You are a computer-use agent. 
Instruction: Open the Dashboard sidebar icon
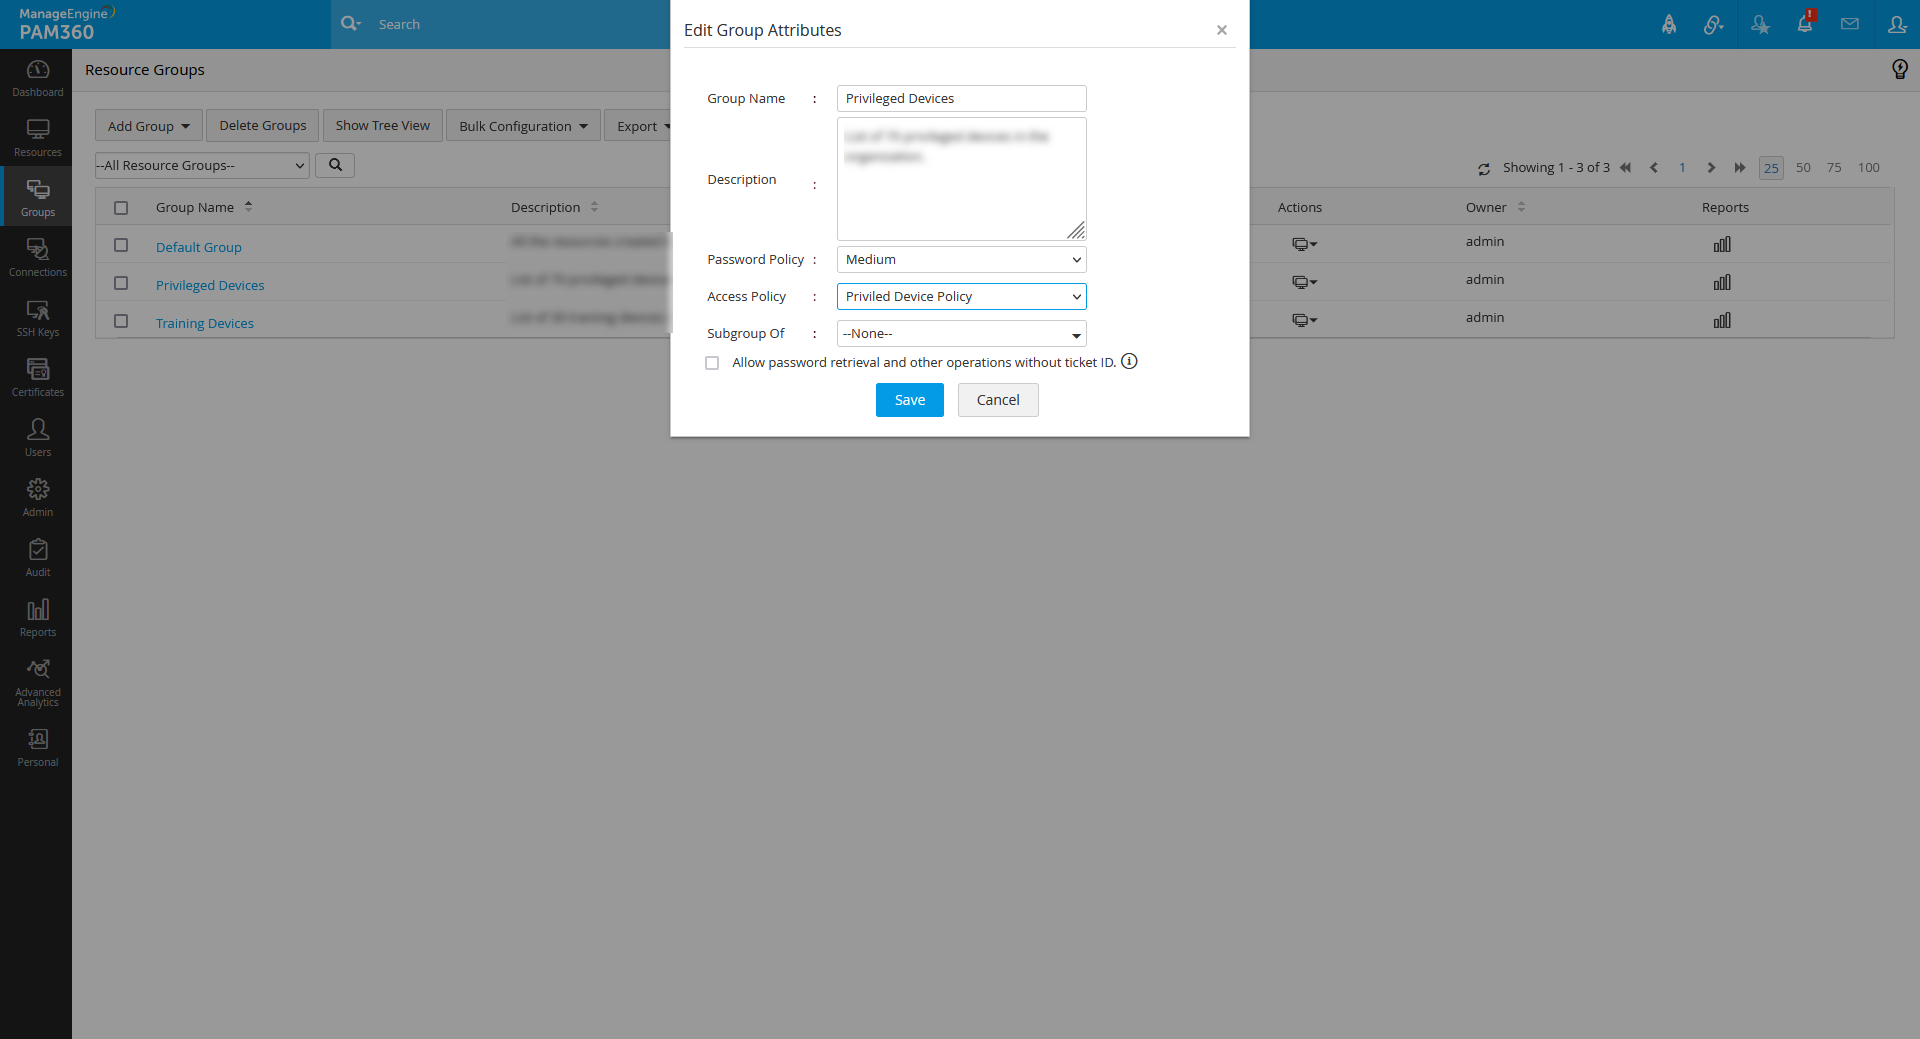click(x=37, y=78)
